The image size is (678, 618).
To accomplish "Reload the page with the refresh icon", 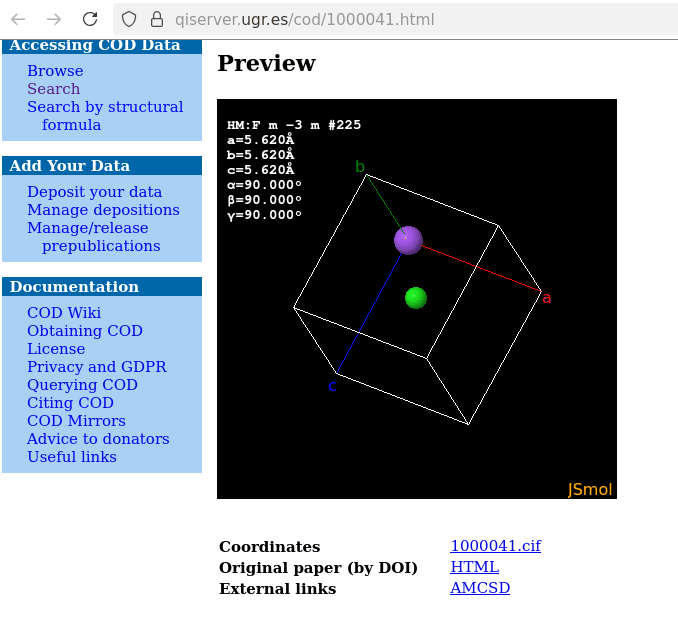I will [x=90, y=19].
